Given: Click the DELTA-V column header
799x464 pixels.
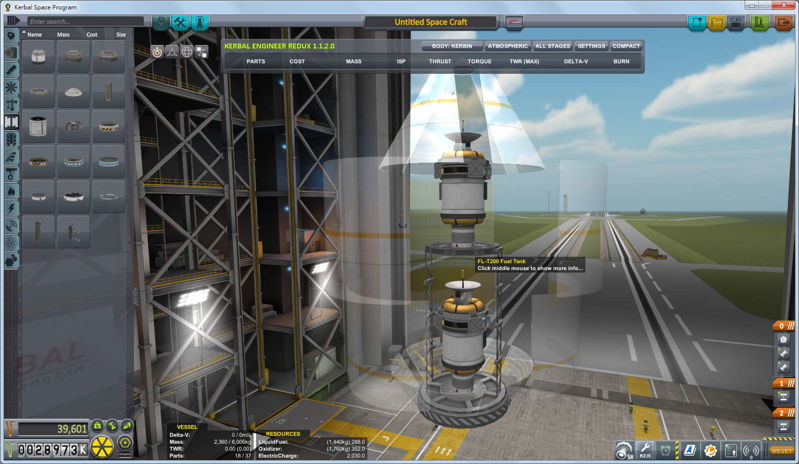Looking at the screenshot, I should 576,61.
